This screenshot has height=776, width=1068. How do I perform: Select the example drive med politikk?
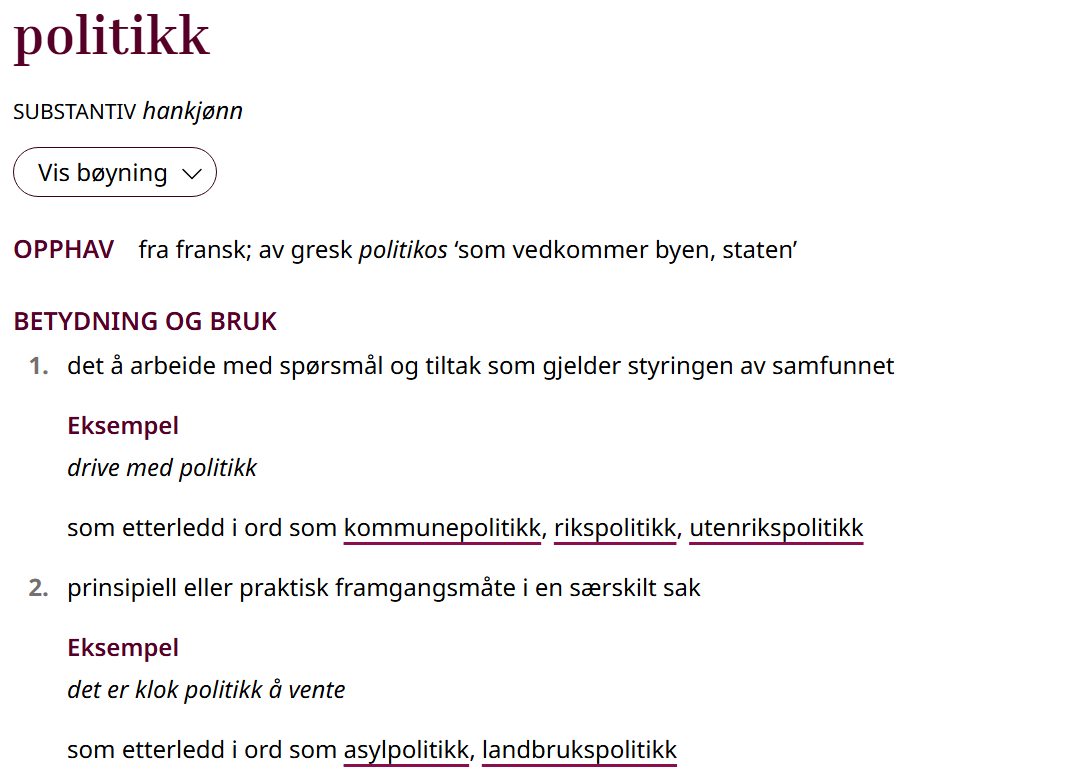click(162, 468)
